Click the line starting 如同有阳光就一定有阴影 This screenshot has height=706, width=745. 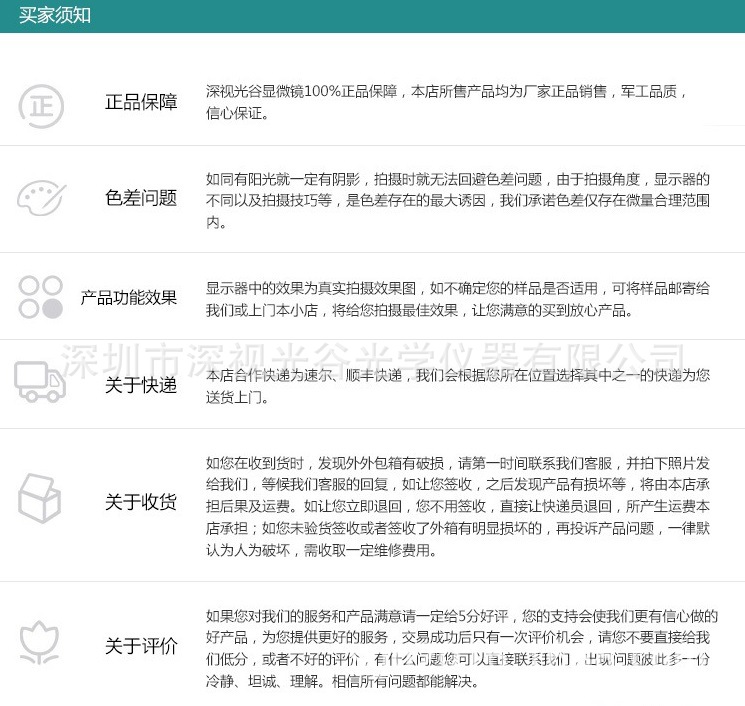[x=458, y=179]
